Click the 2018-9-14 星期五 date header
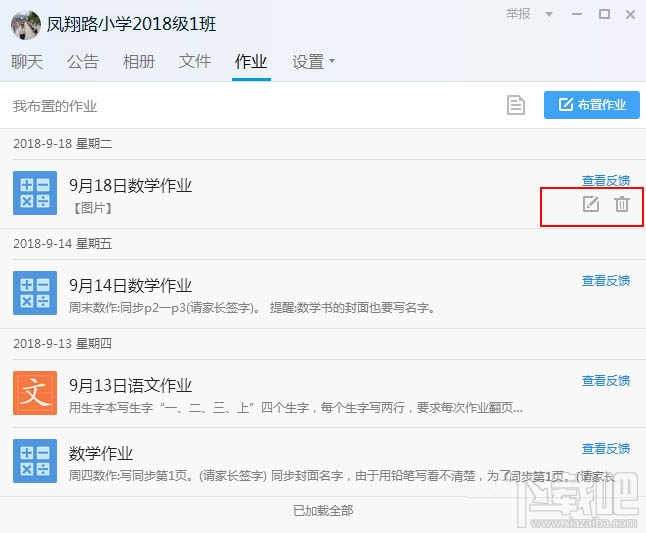Image resolution: width=646 pixels, height=533 pixels. click(x=63, y=243)
